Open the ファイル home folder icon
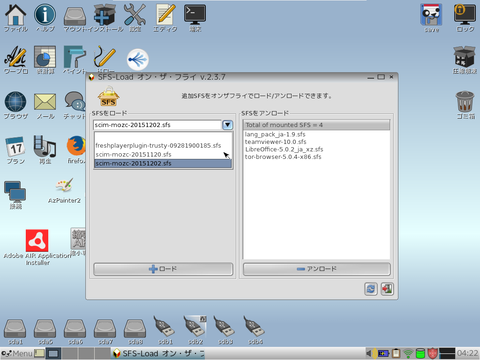Screen dimensions: 480x360 15,15
